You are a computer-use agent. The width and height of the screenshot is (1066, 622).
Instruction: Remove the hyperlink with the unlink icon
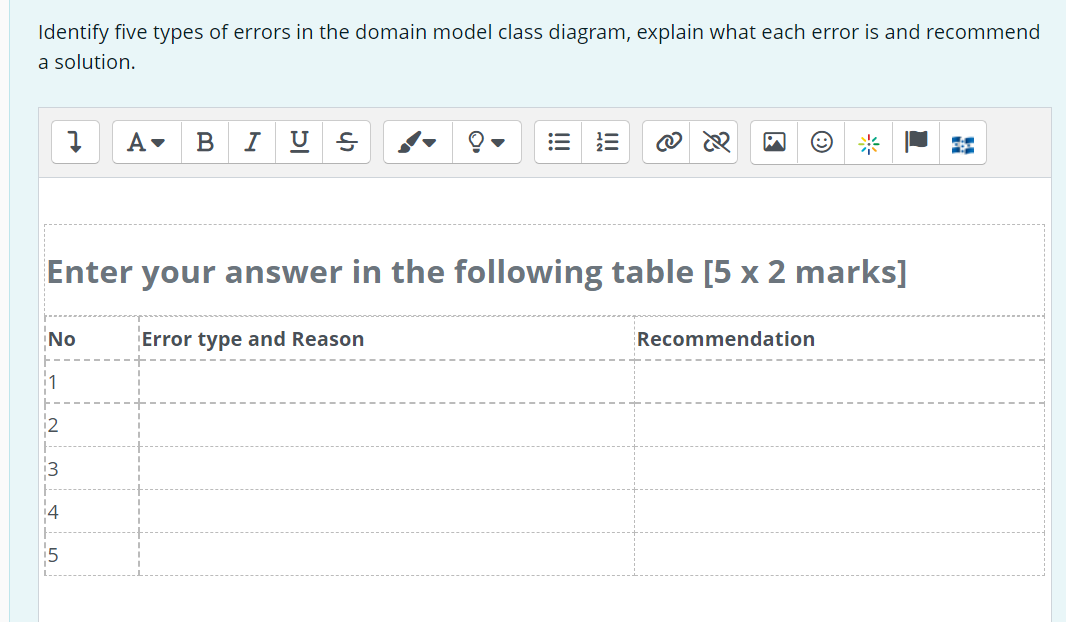click(x=713, y=142)
